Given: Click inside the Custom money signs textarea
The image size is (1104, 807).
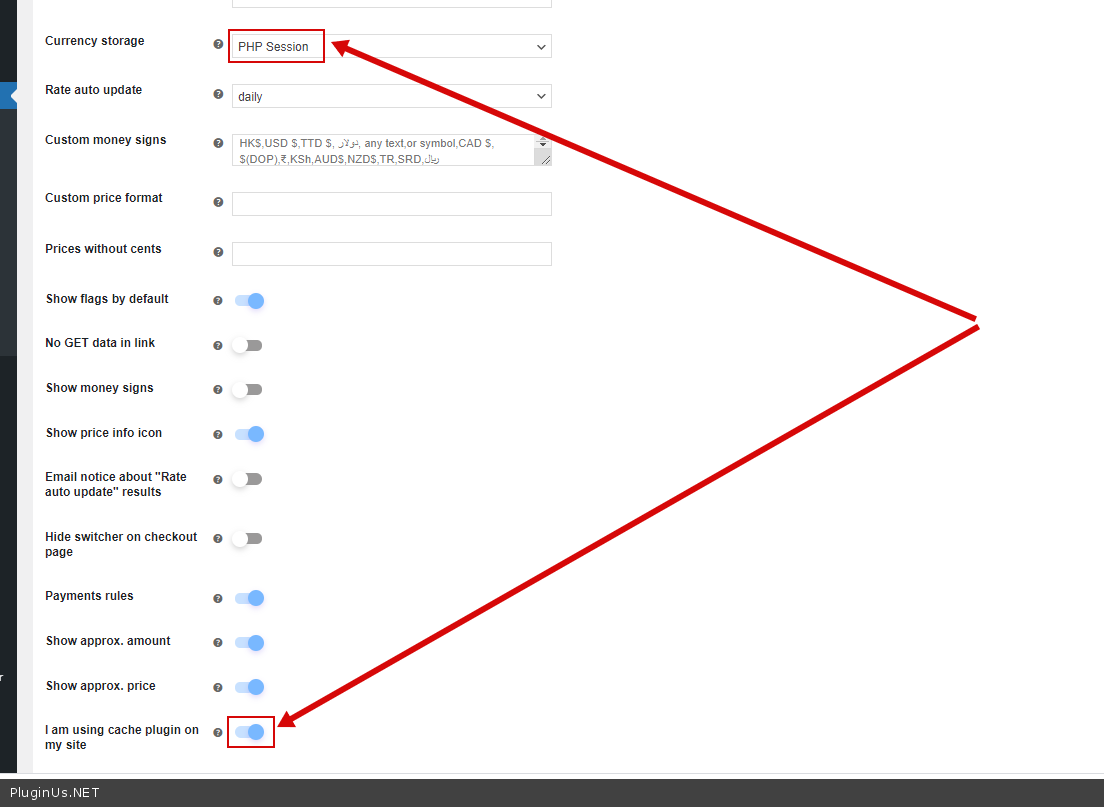Looking at the screenshot, I should click(x=385, y=150).
